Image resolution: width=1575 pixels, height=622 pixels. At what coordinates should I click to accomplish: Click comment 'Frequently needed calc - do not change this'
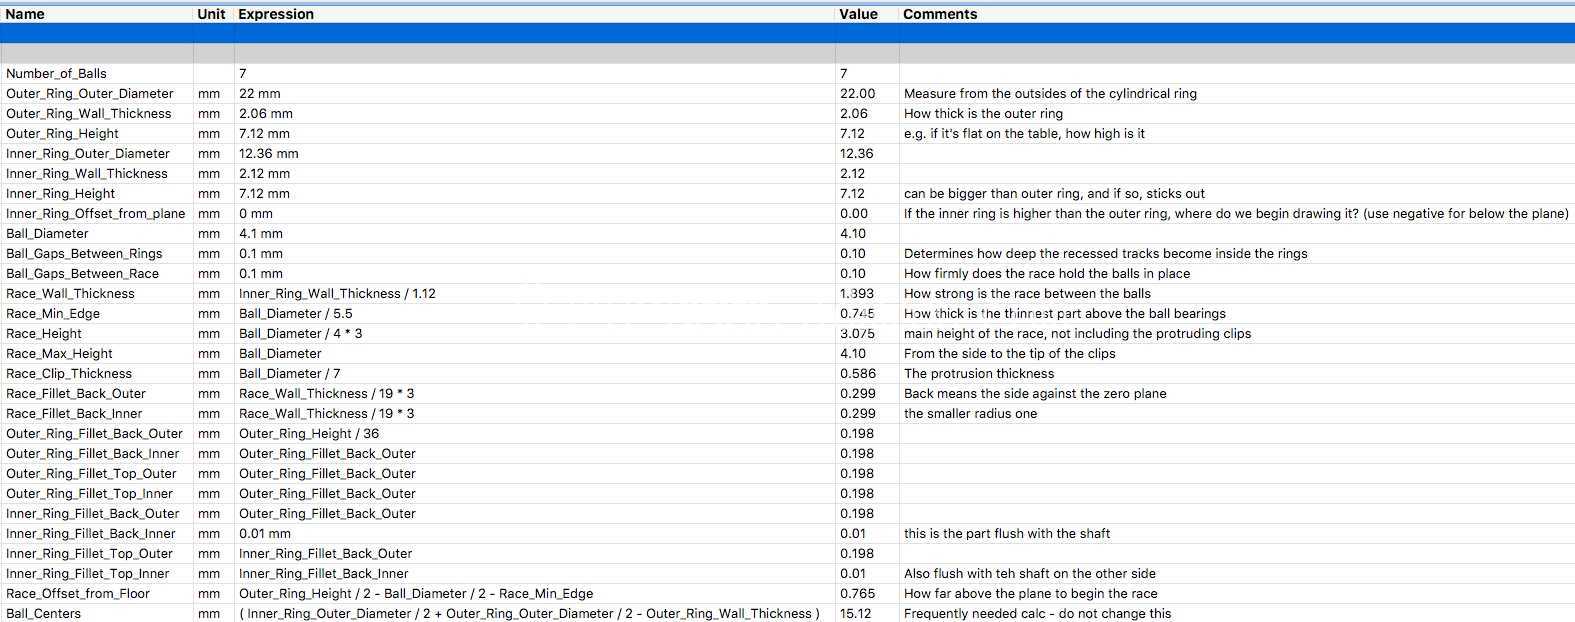click(1037, 613)
